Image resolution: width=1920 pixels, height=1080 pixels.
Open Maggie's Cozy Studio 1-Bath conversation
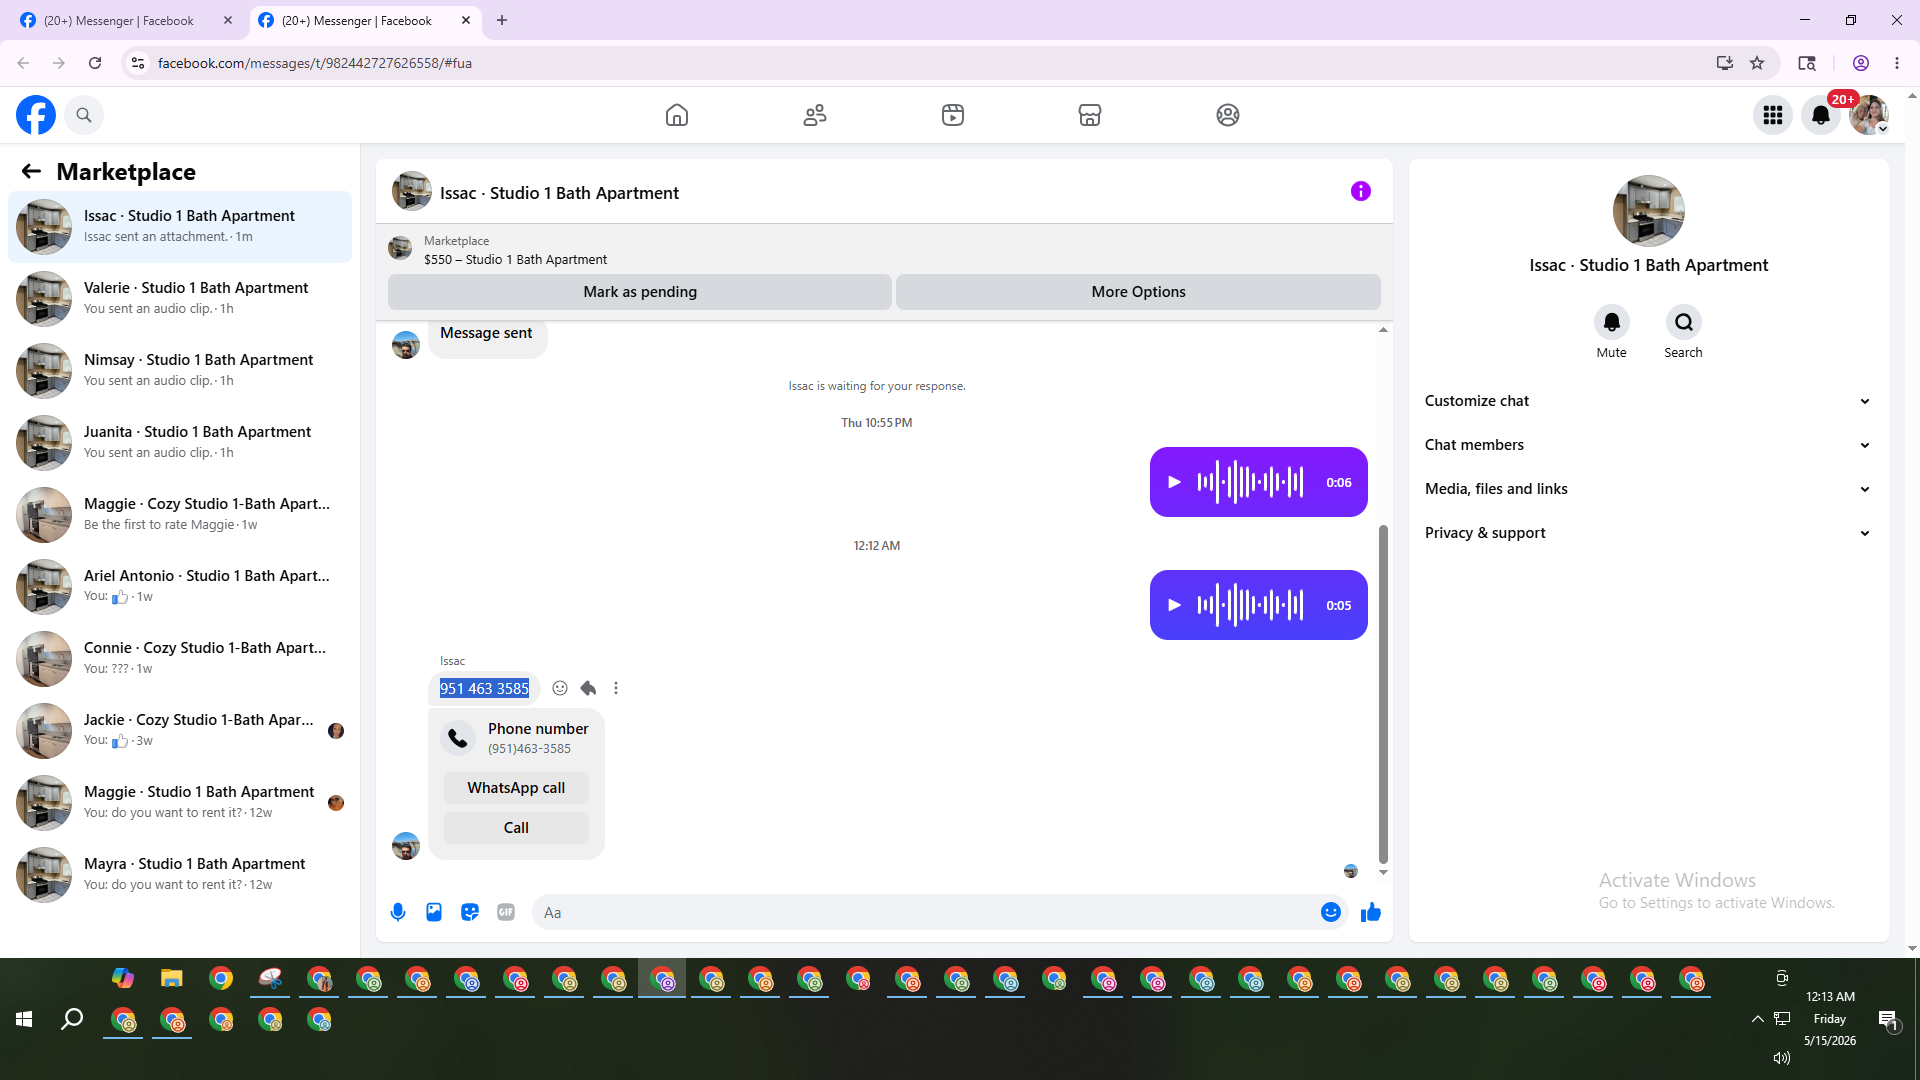[180, 515]
